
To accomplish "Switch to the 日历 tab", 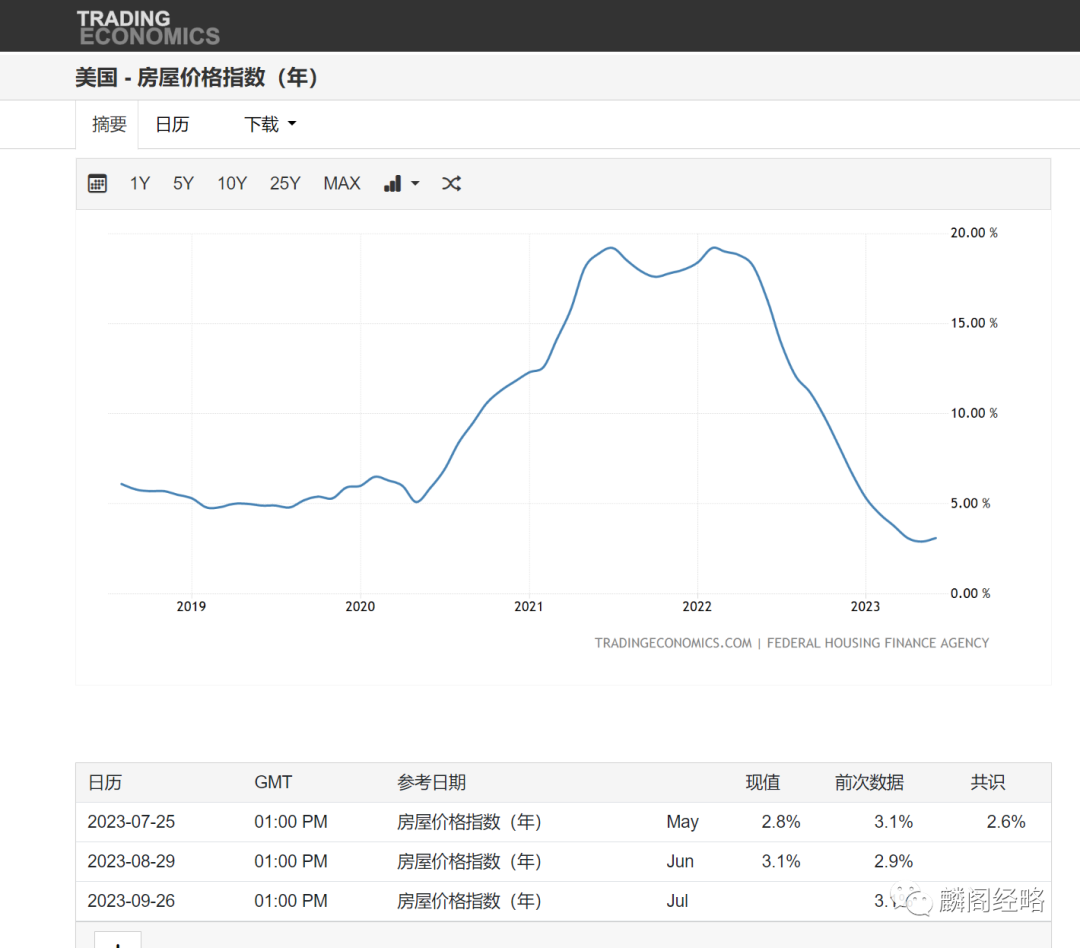I will tap(172, 124).
